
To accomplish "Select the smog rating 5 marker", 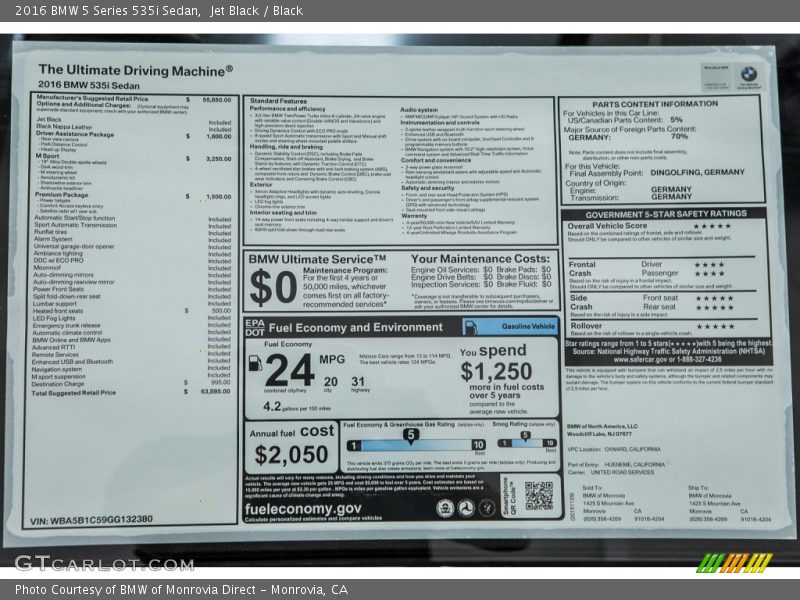I will pos(524,436).
